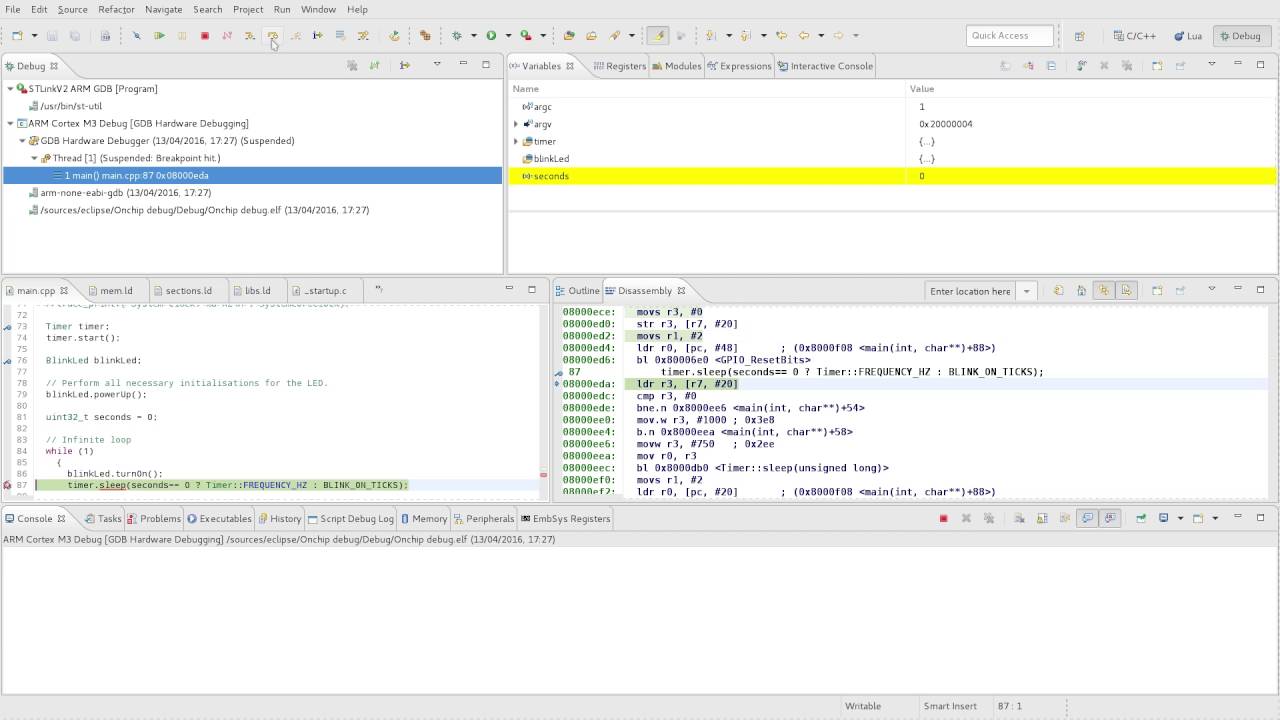Collapse the STLinkV2 ARM GDB tree node
Screen dimensions: 1280x720
pos(10,89)
